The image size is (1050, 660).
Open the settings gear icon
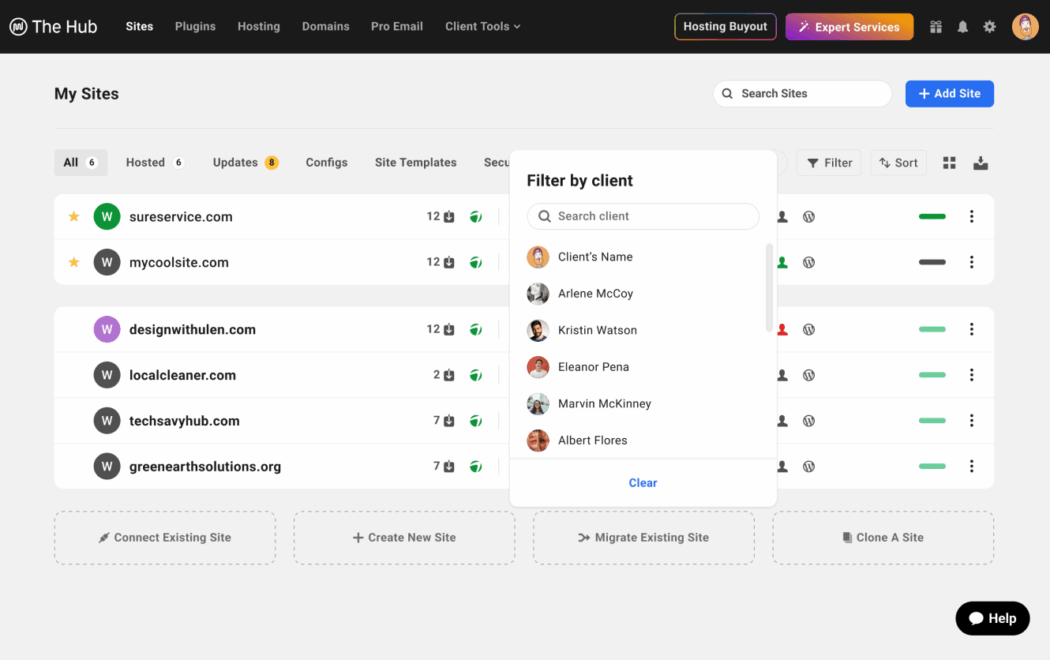989,26
